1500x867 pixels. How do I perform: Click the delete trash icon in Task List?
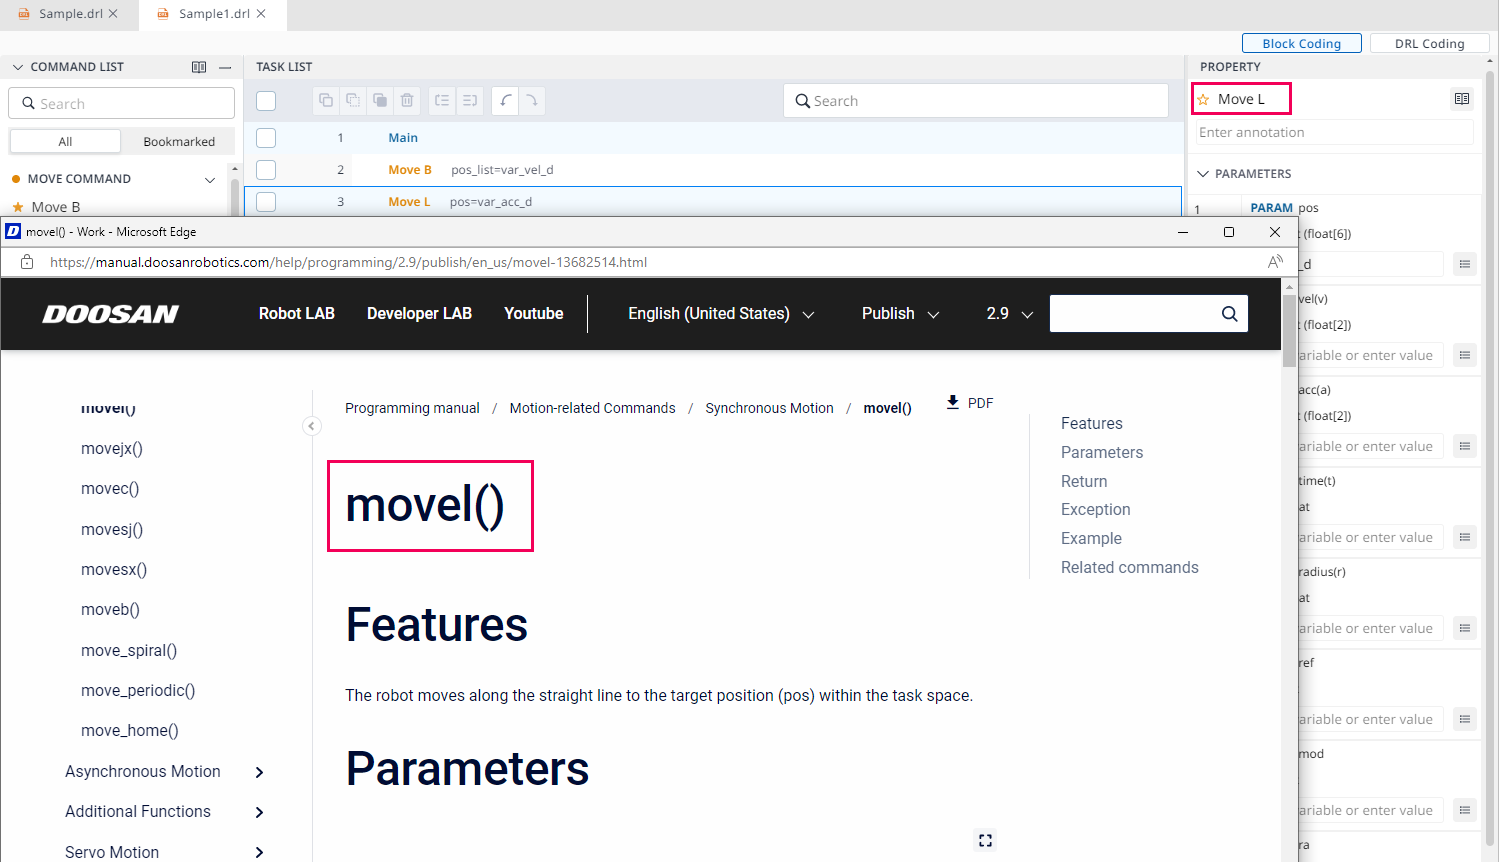tap(407, 100)
